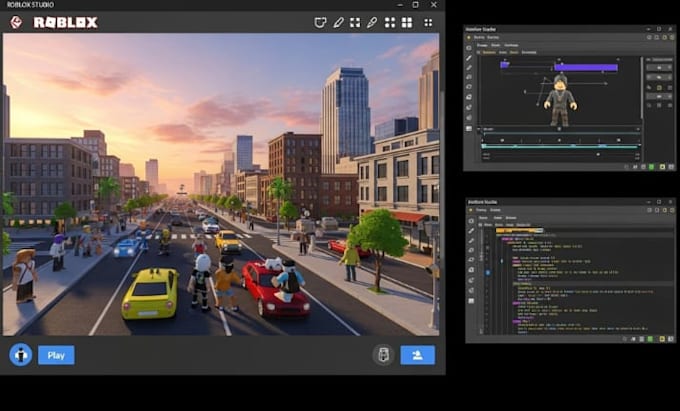Click the teal timeline track in animation window
Image resolution: width=680 pixels, height=411 pixels.
coord(561,147)
